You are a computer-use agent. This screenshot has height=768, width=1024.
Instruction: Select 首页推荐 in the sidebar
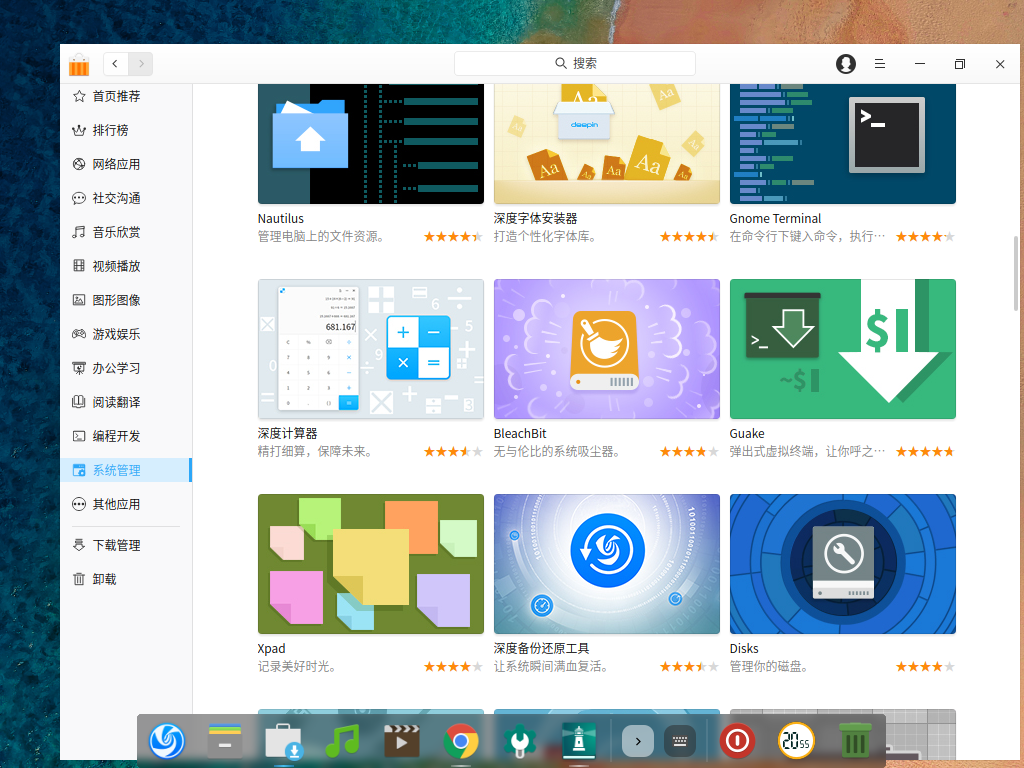126,96
